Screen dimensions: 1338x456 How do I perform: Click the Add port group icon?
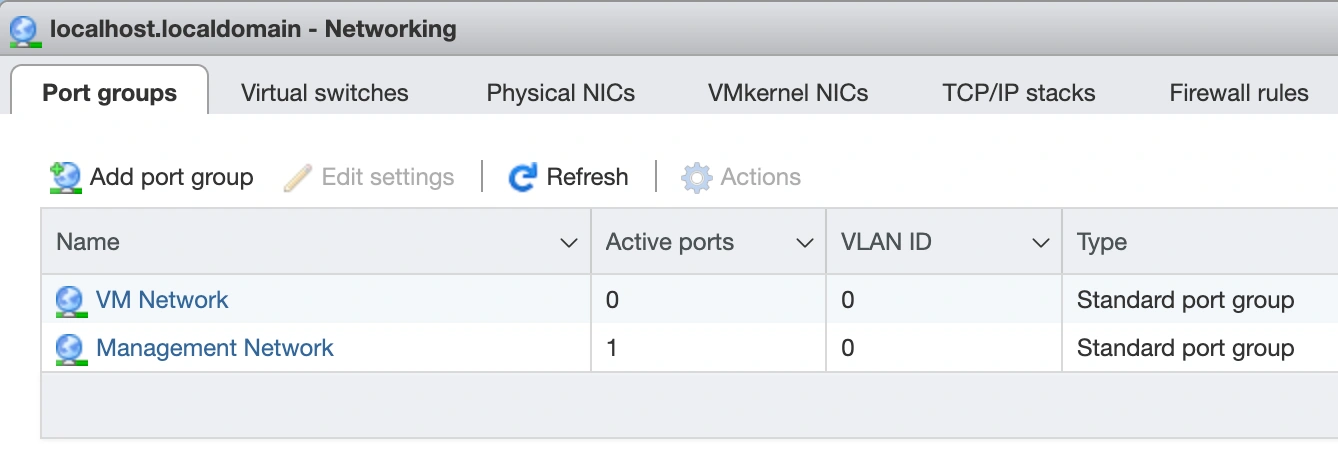point(65,178)
